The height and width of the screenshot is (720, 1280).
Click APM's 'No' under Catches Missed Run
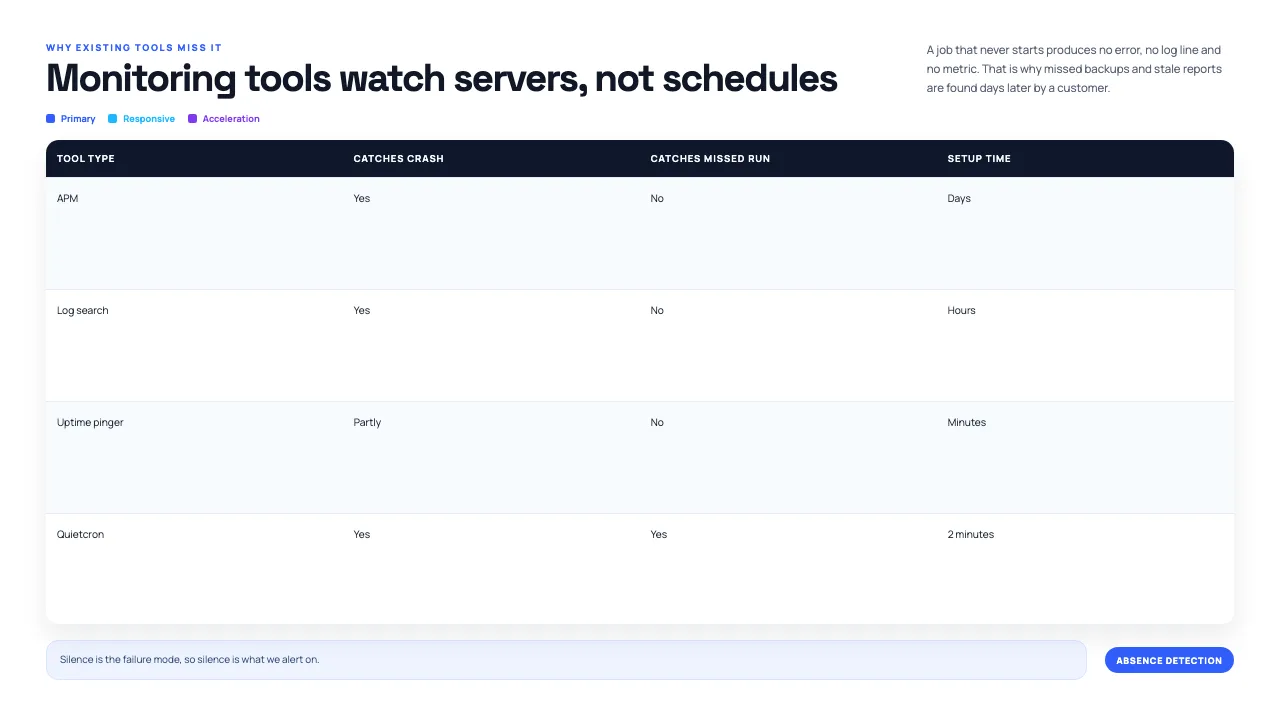[x=657, y=198]
